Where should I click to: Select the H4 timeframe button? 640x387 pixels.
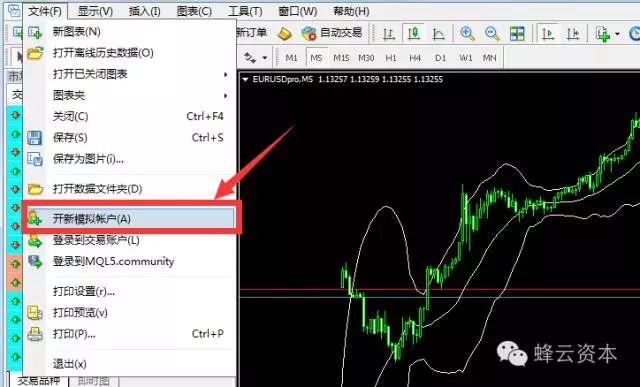click(x=415, y=58)
